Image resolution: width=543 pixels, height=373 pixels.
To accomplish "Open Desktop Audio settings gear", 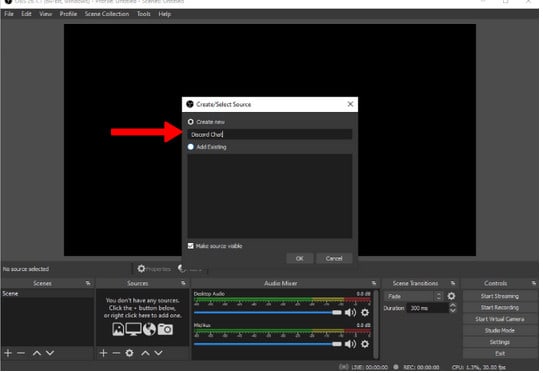I will tap(365, 313).
